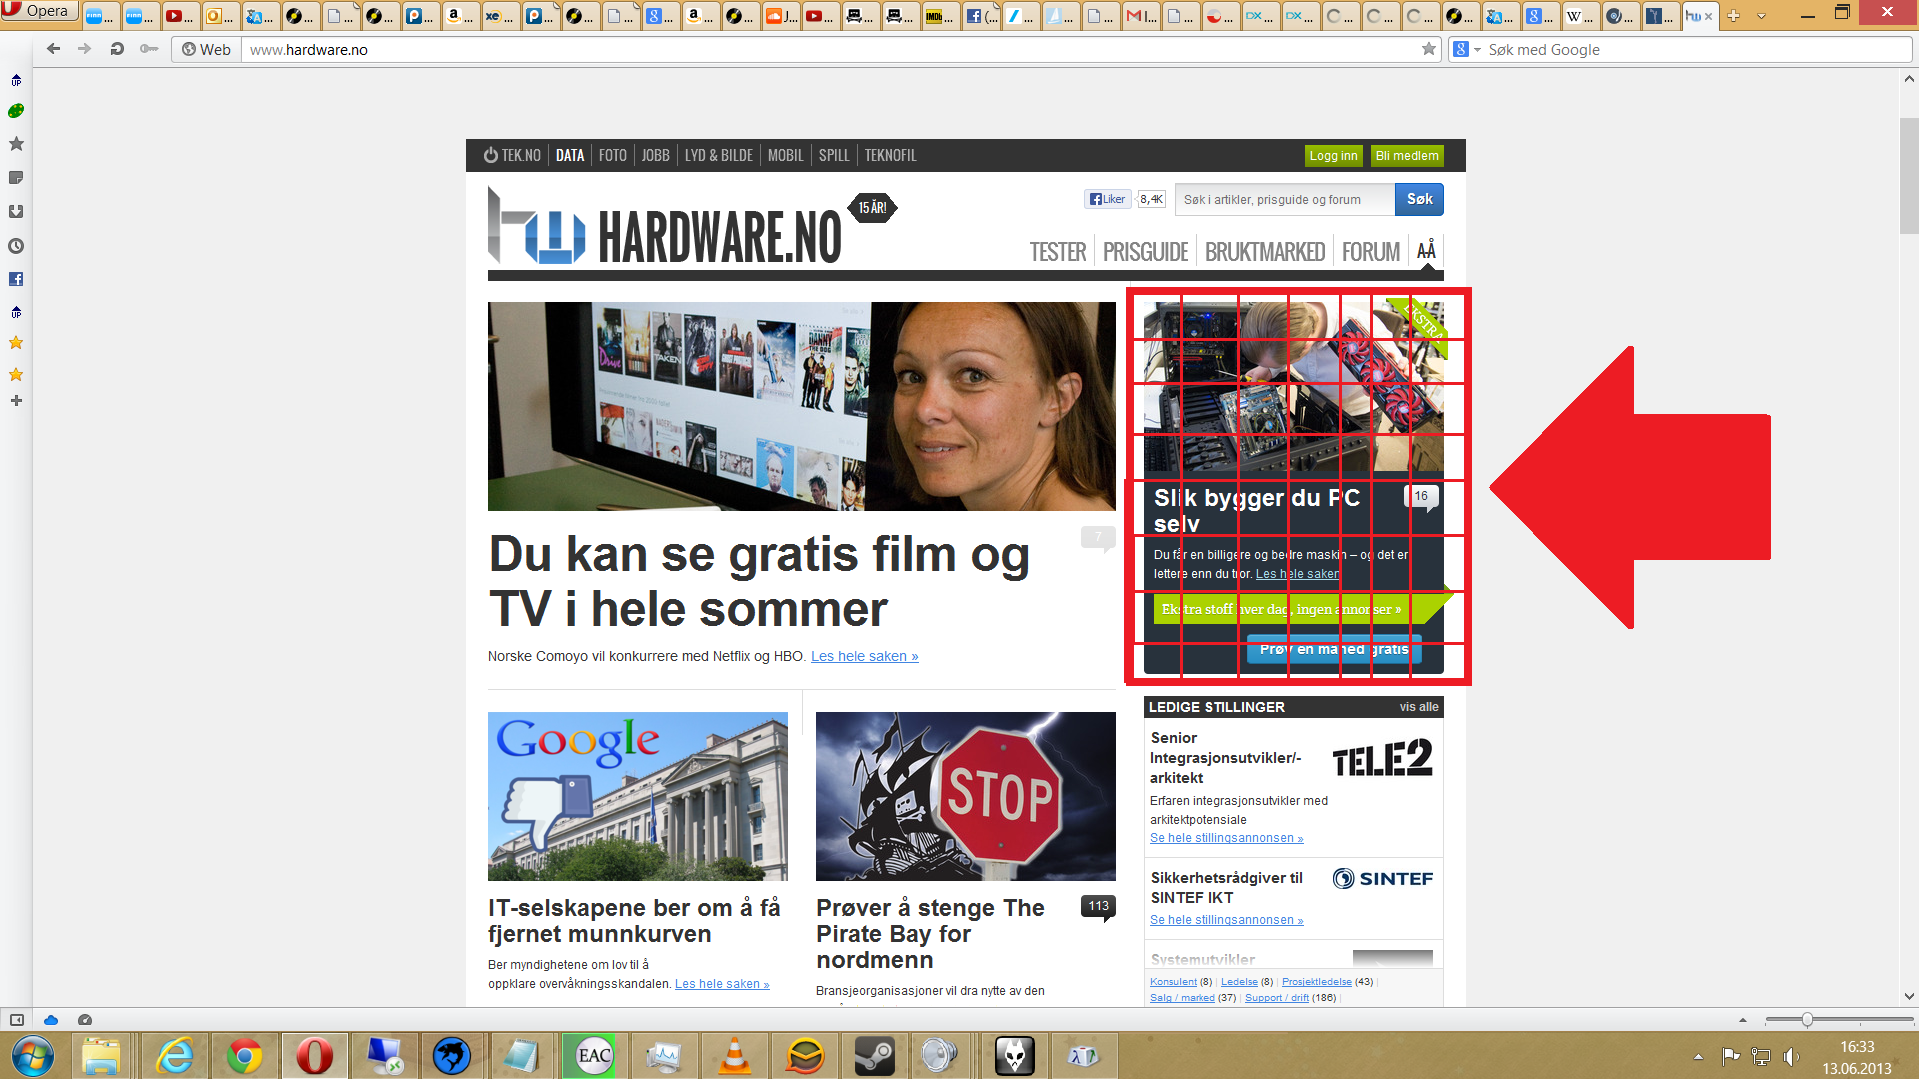Adjust the page zoom slider

pos(1839,1019)
